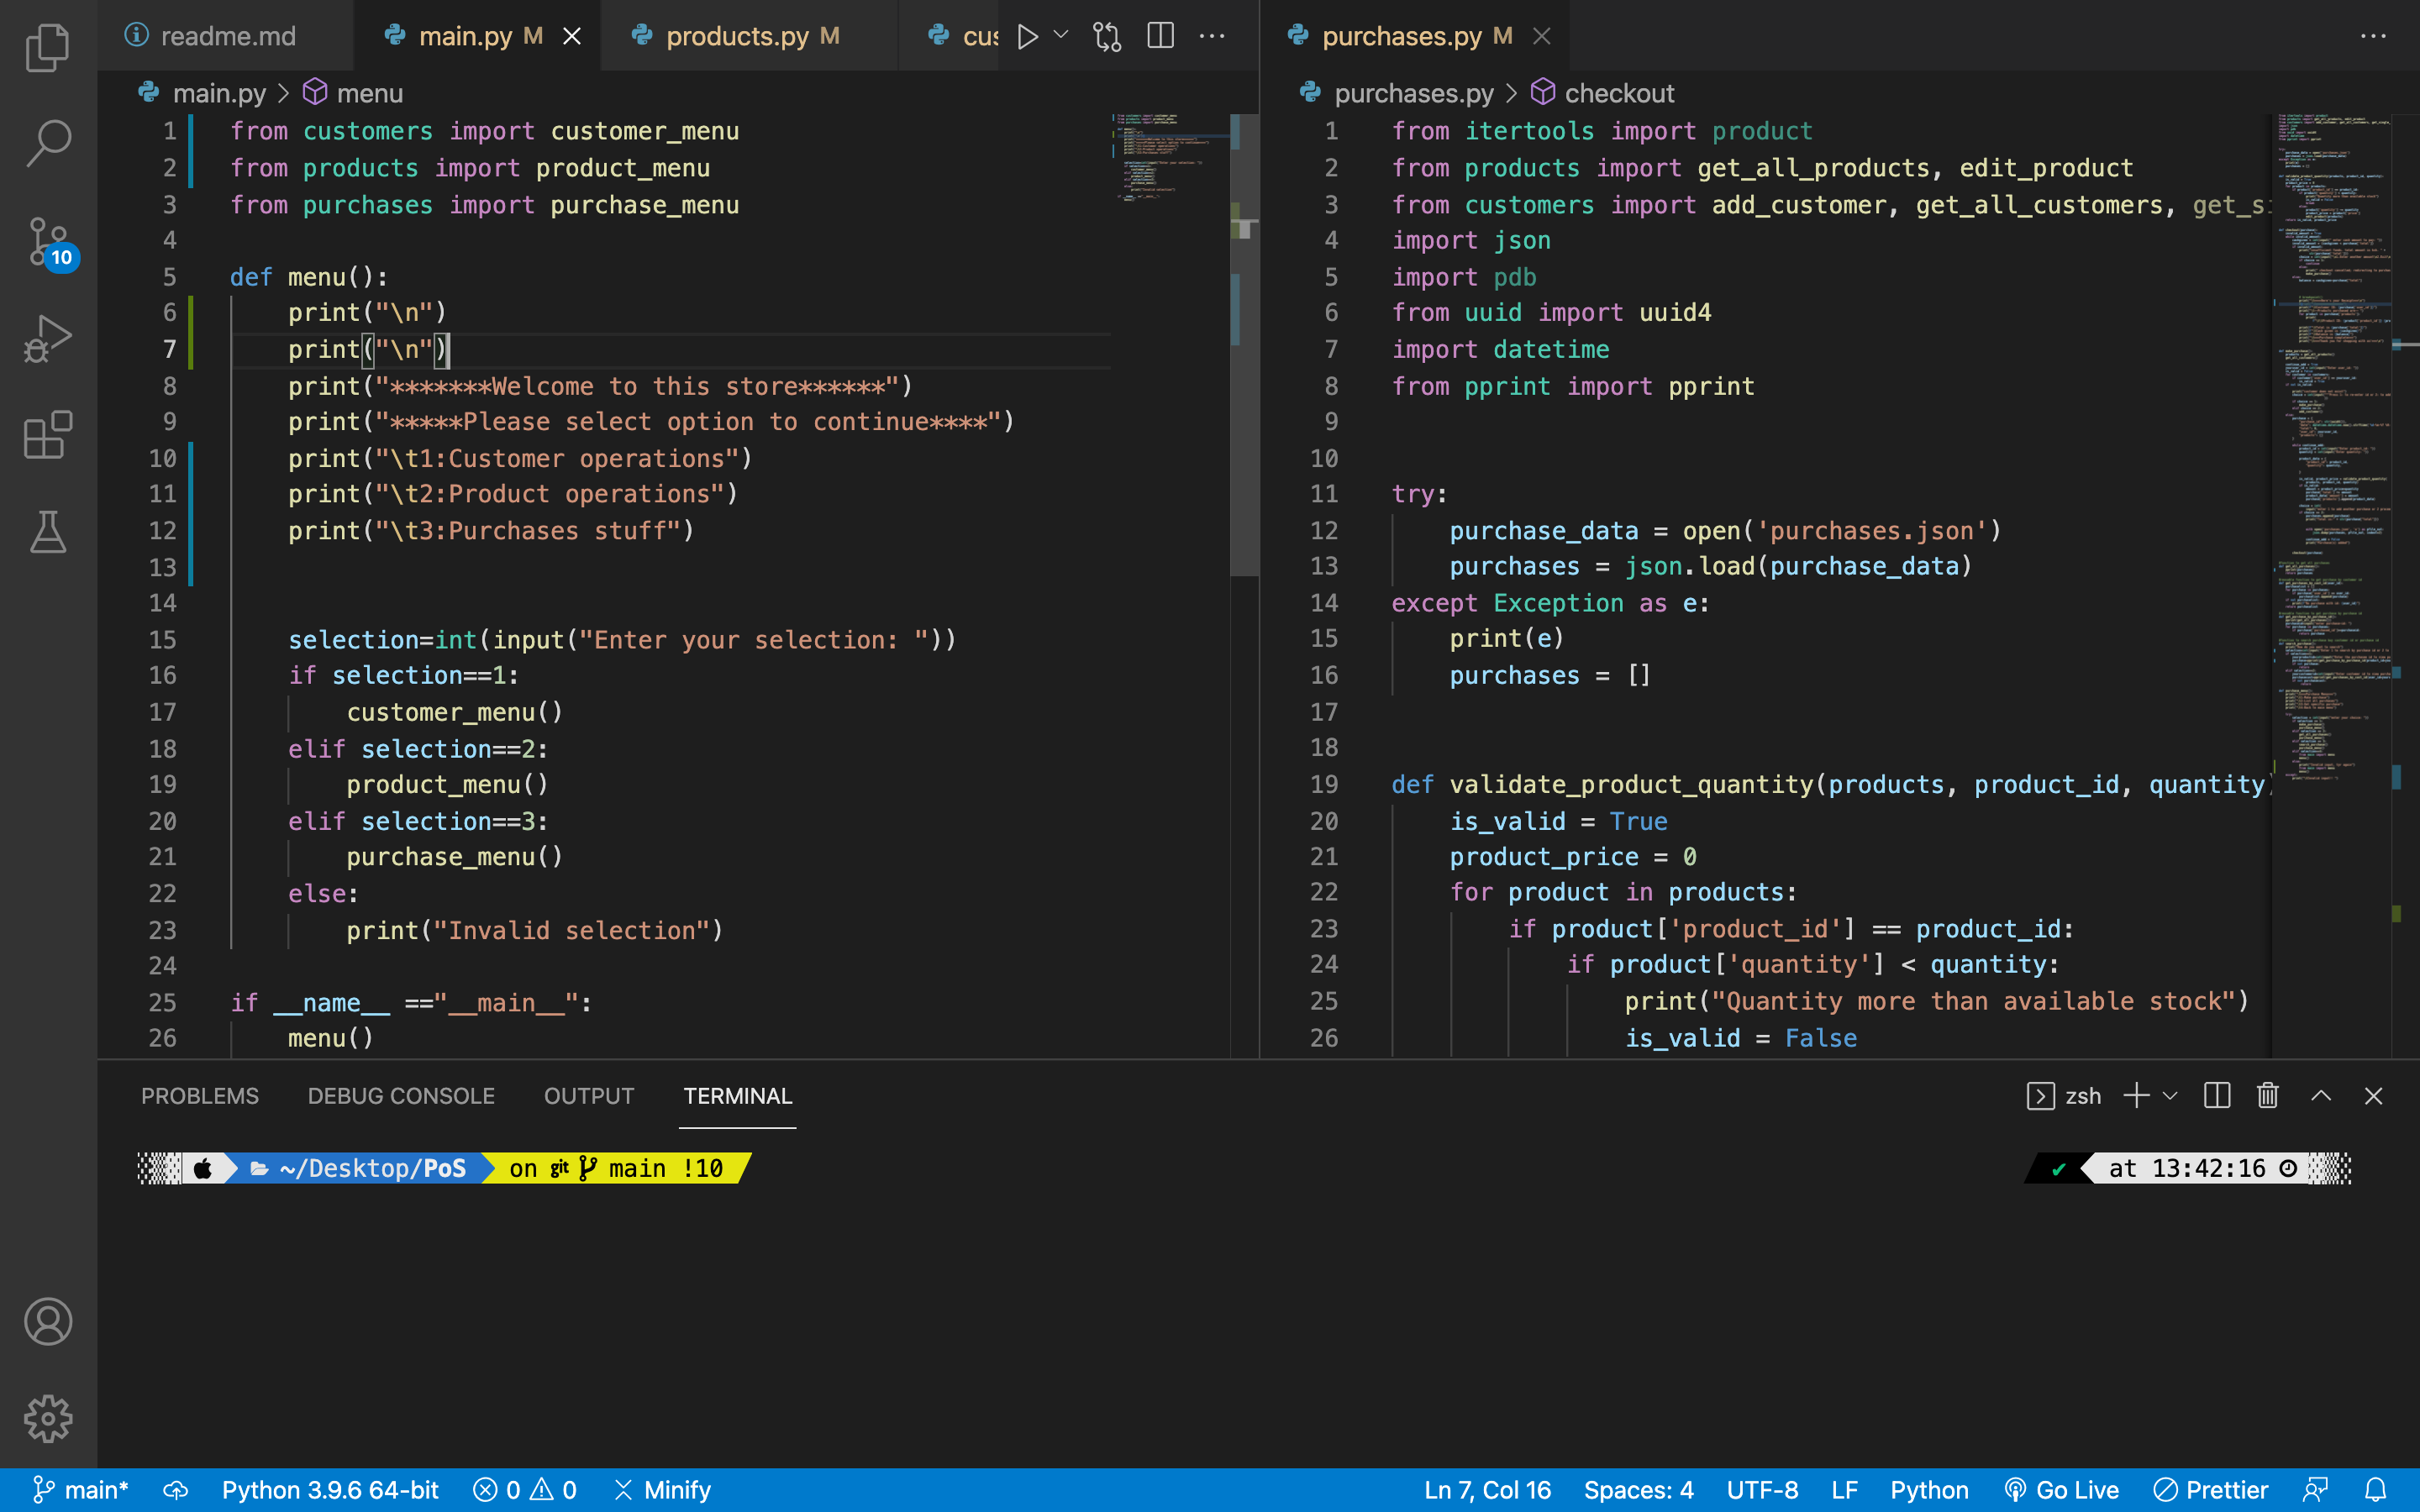The height and width of the screenshot is (1512, 2420).
Task: Change indentation via Spaces: 4
Action: (1638, 1490)
